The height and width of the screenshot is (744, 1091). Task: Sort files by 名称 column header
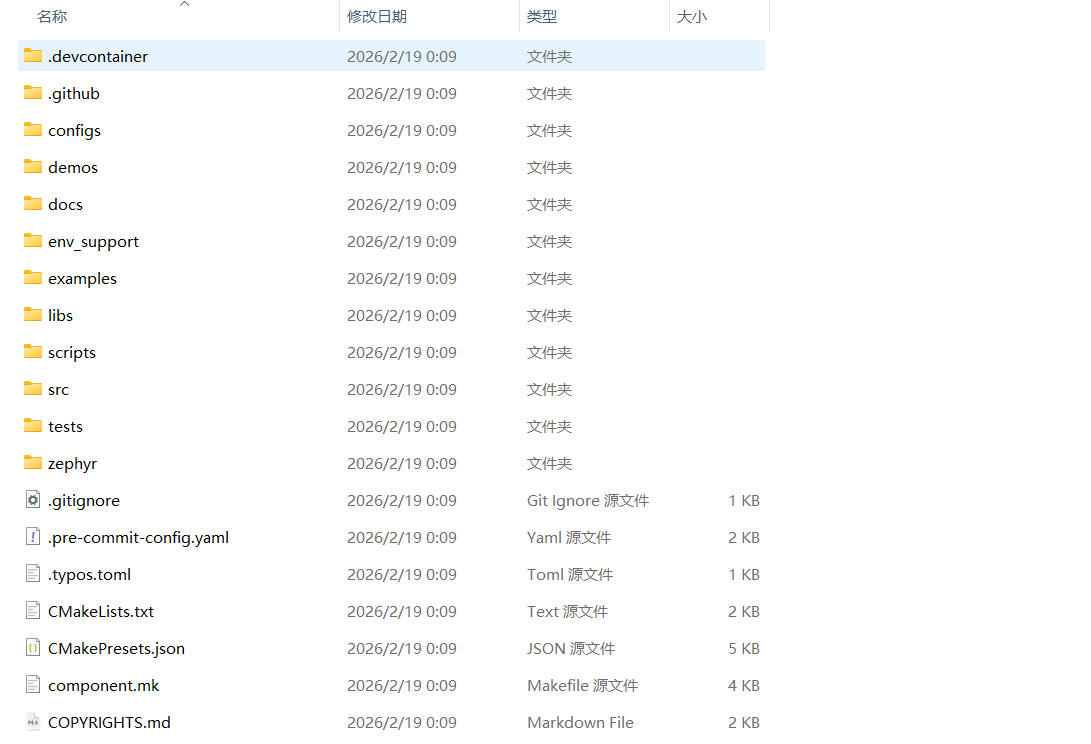[52, 17]
